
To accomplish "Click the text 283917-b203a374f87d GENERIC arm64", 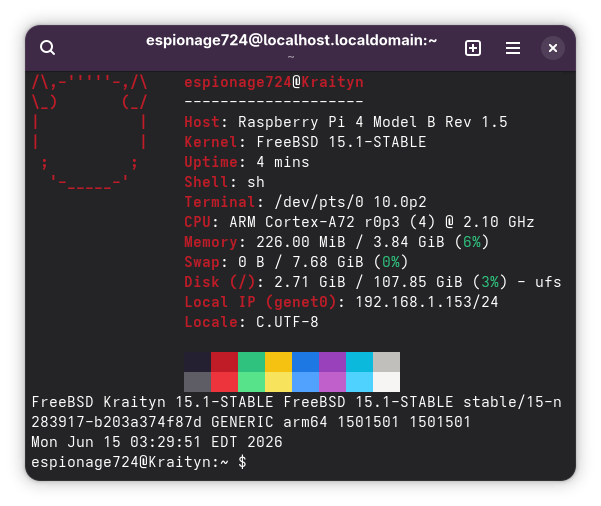I will 179,422.
